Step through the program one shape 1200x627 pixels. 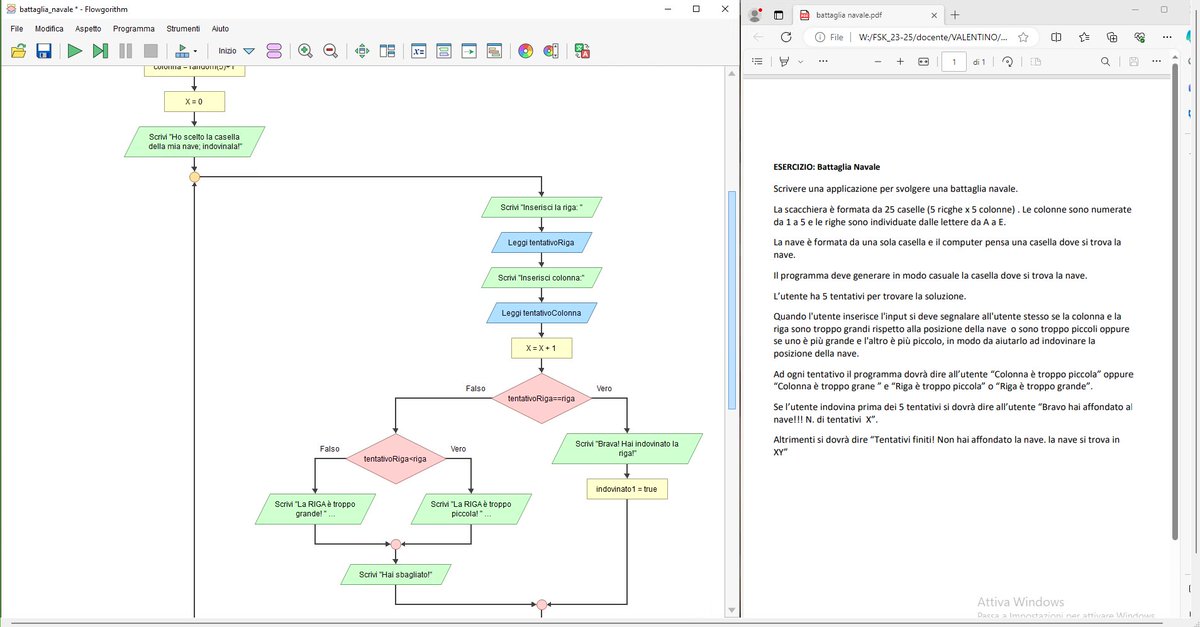coord(100,51)
